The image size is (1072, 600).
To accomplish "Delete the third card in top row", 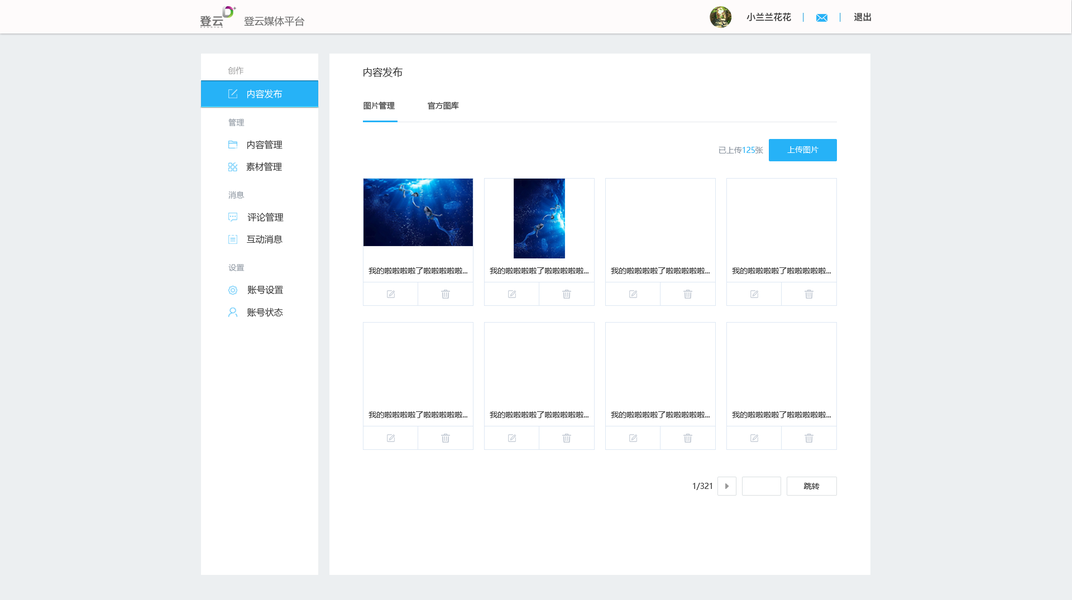I will 688,294.
